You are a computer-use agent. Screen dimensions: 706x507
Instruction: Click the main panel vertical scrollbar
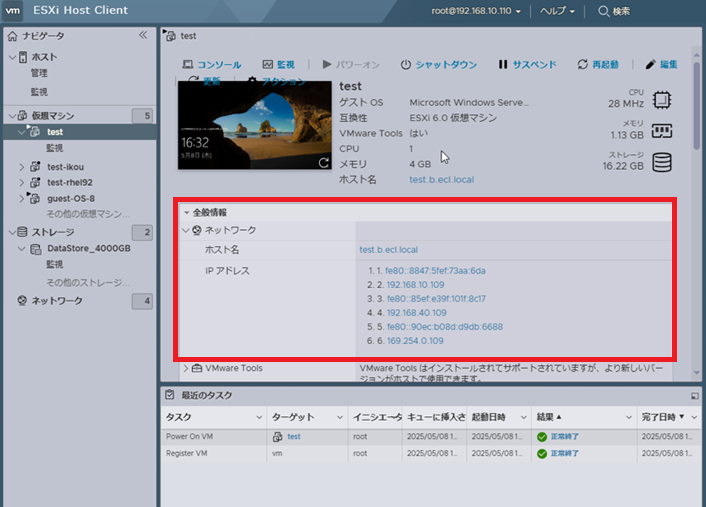click(x=697, y=106)
